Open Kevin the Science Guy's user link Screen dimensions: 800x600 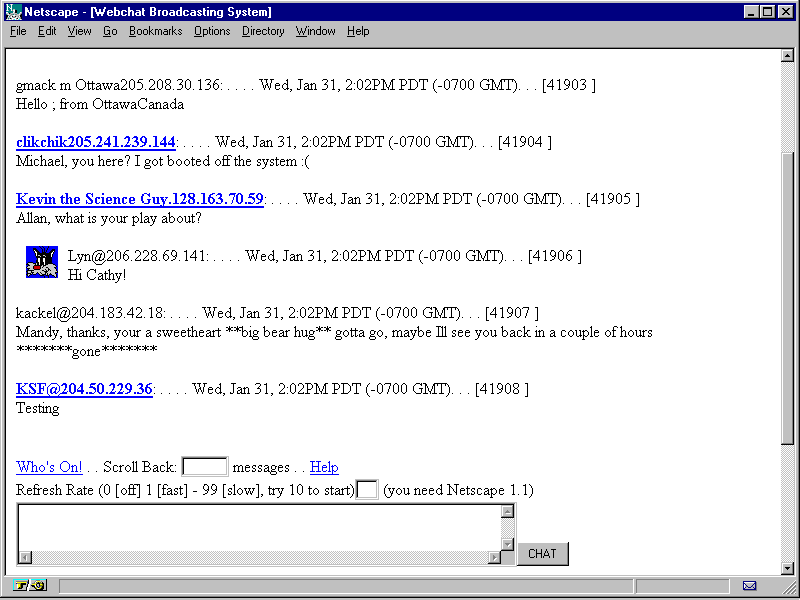139,199
